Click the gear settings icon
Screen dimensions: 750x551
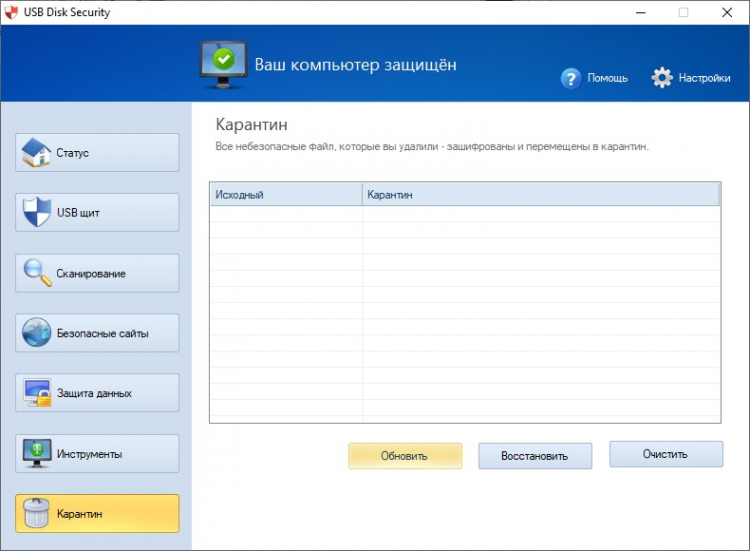(x=662, y=77)
